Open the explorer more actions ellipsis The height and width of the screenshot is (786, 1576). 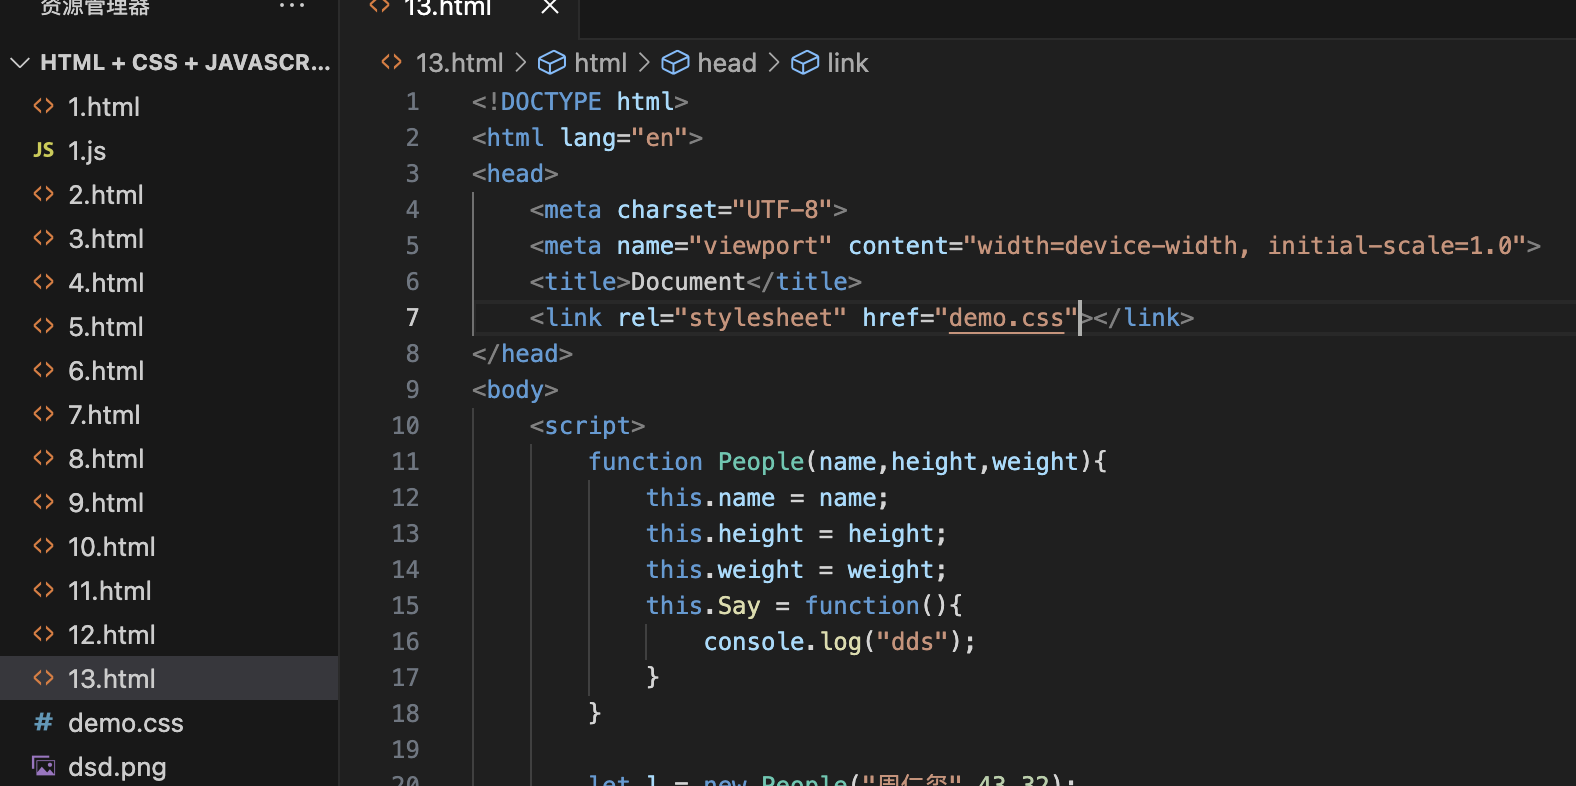[x=292, y=6]
